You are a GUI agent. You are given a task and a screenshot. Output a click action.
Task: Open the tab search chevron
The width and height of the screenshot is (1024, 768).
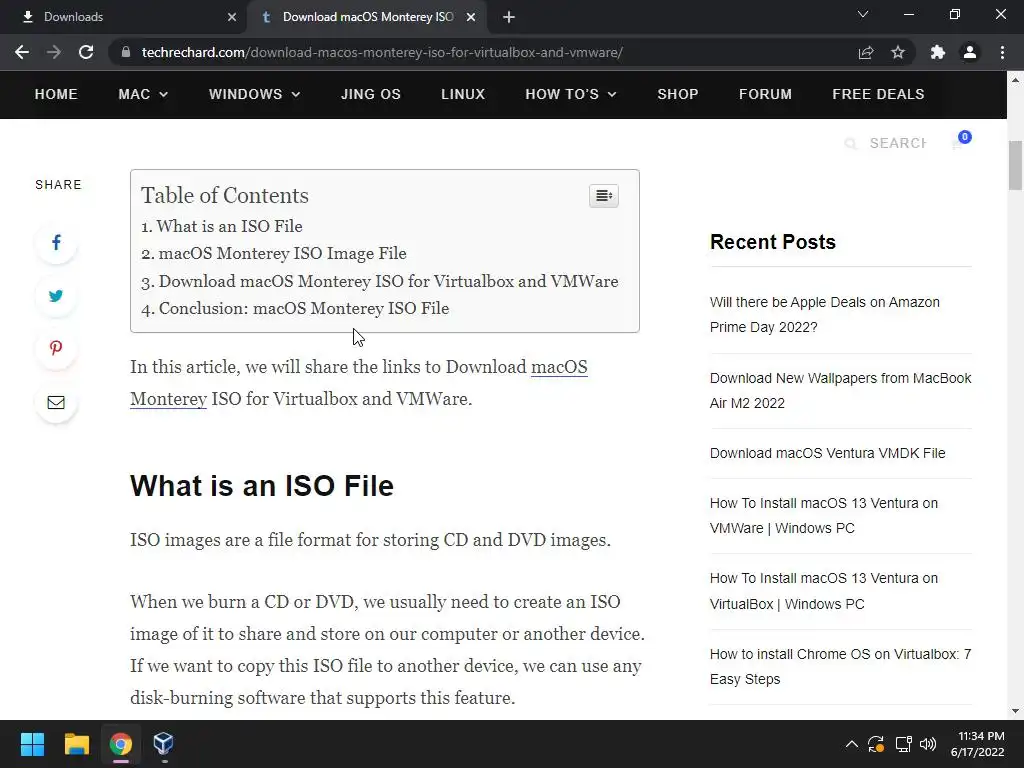click(863, 14)
